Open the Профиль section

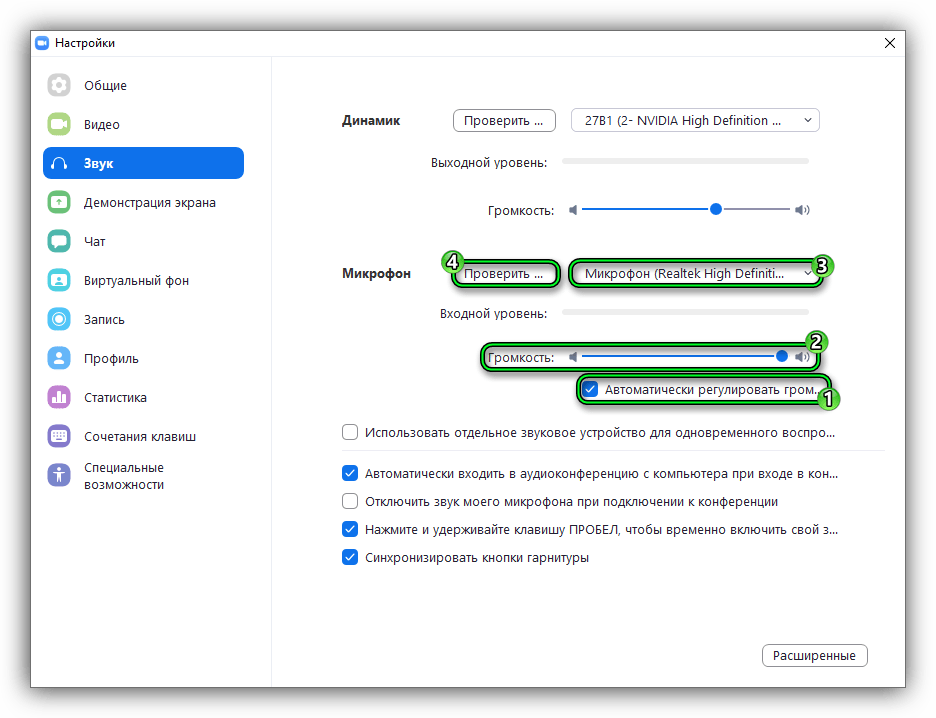pos(143,358)
